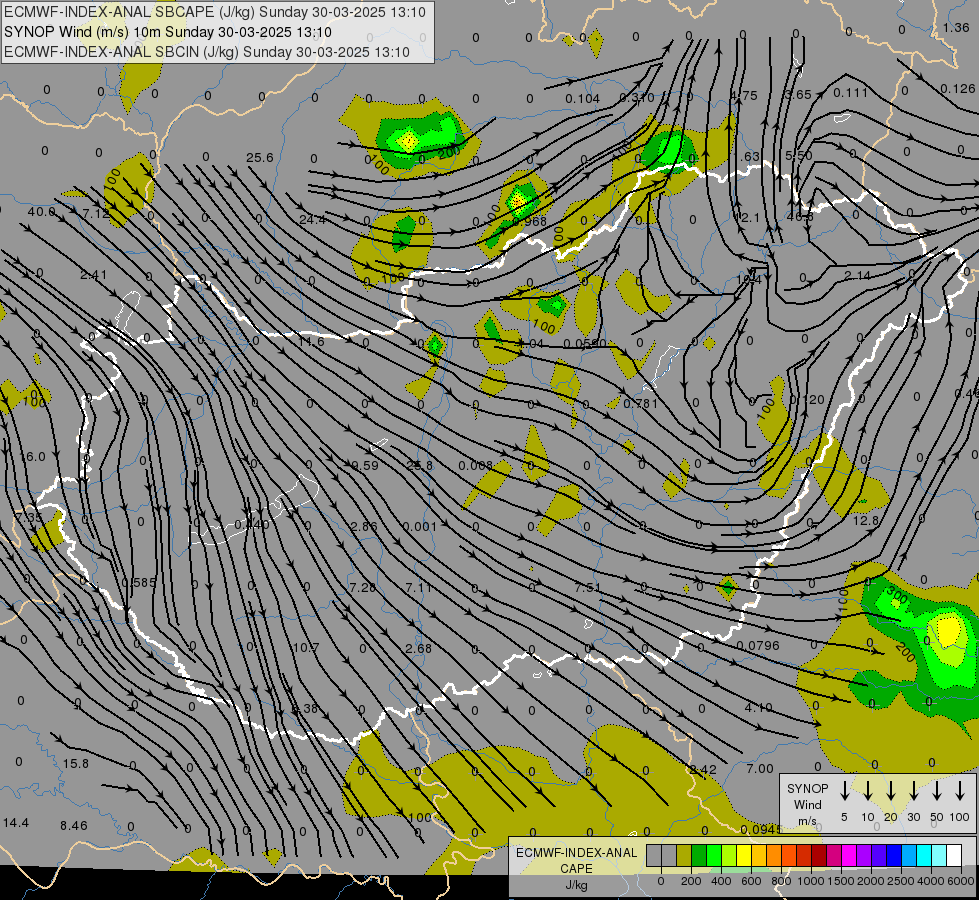The width and height of the screenshot is (979, 900).
Task: Click the map value '2.41'
Action: 94,274
